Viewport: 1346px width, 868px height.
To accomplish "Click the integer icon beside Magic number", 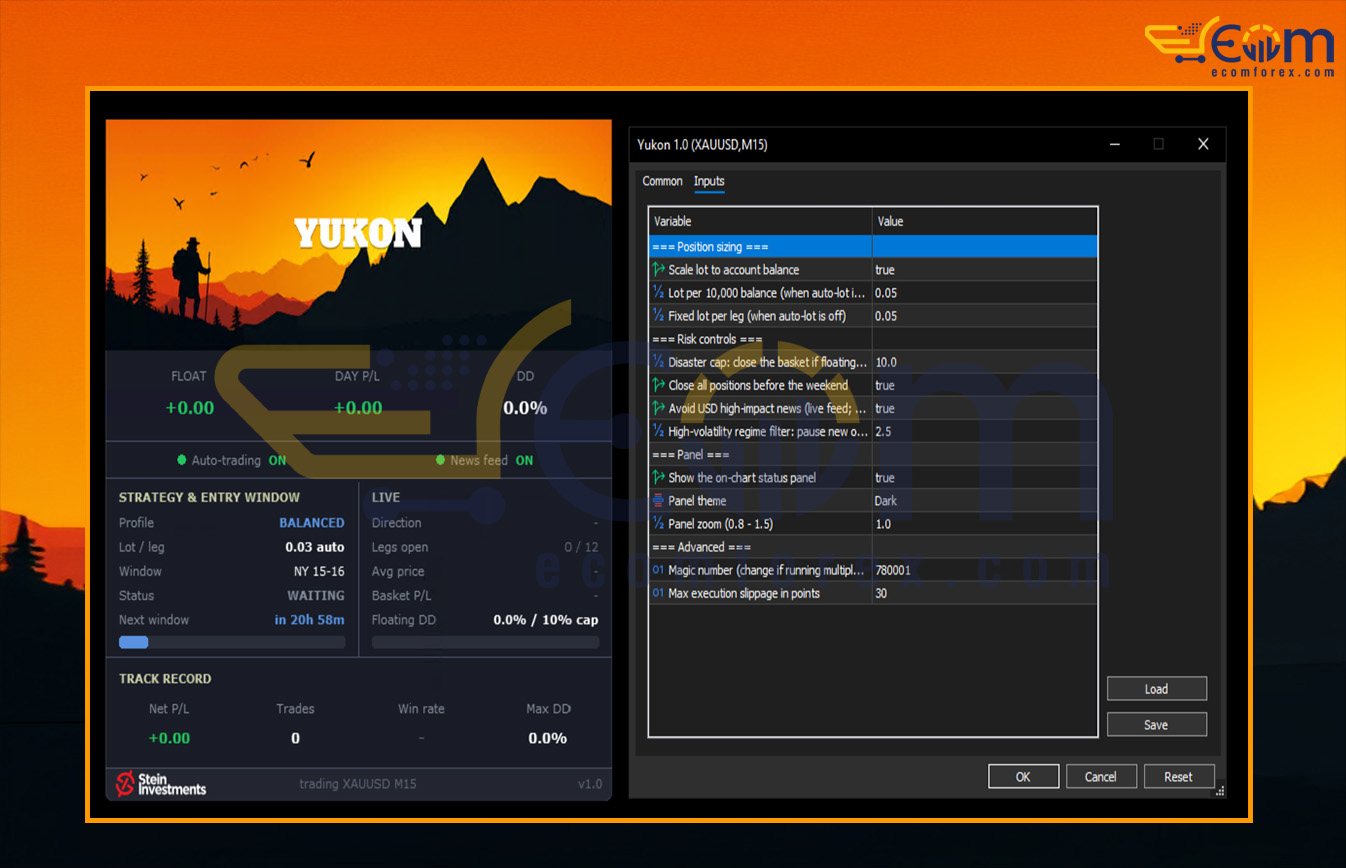I will click(658, 570).
